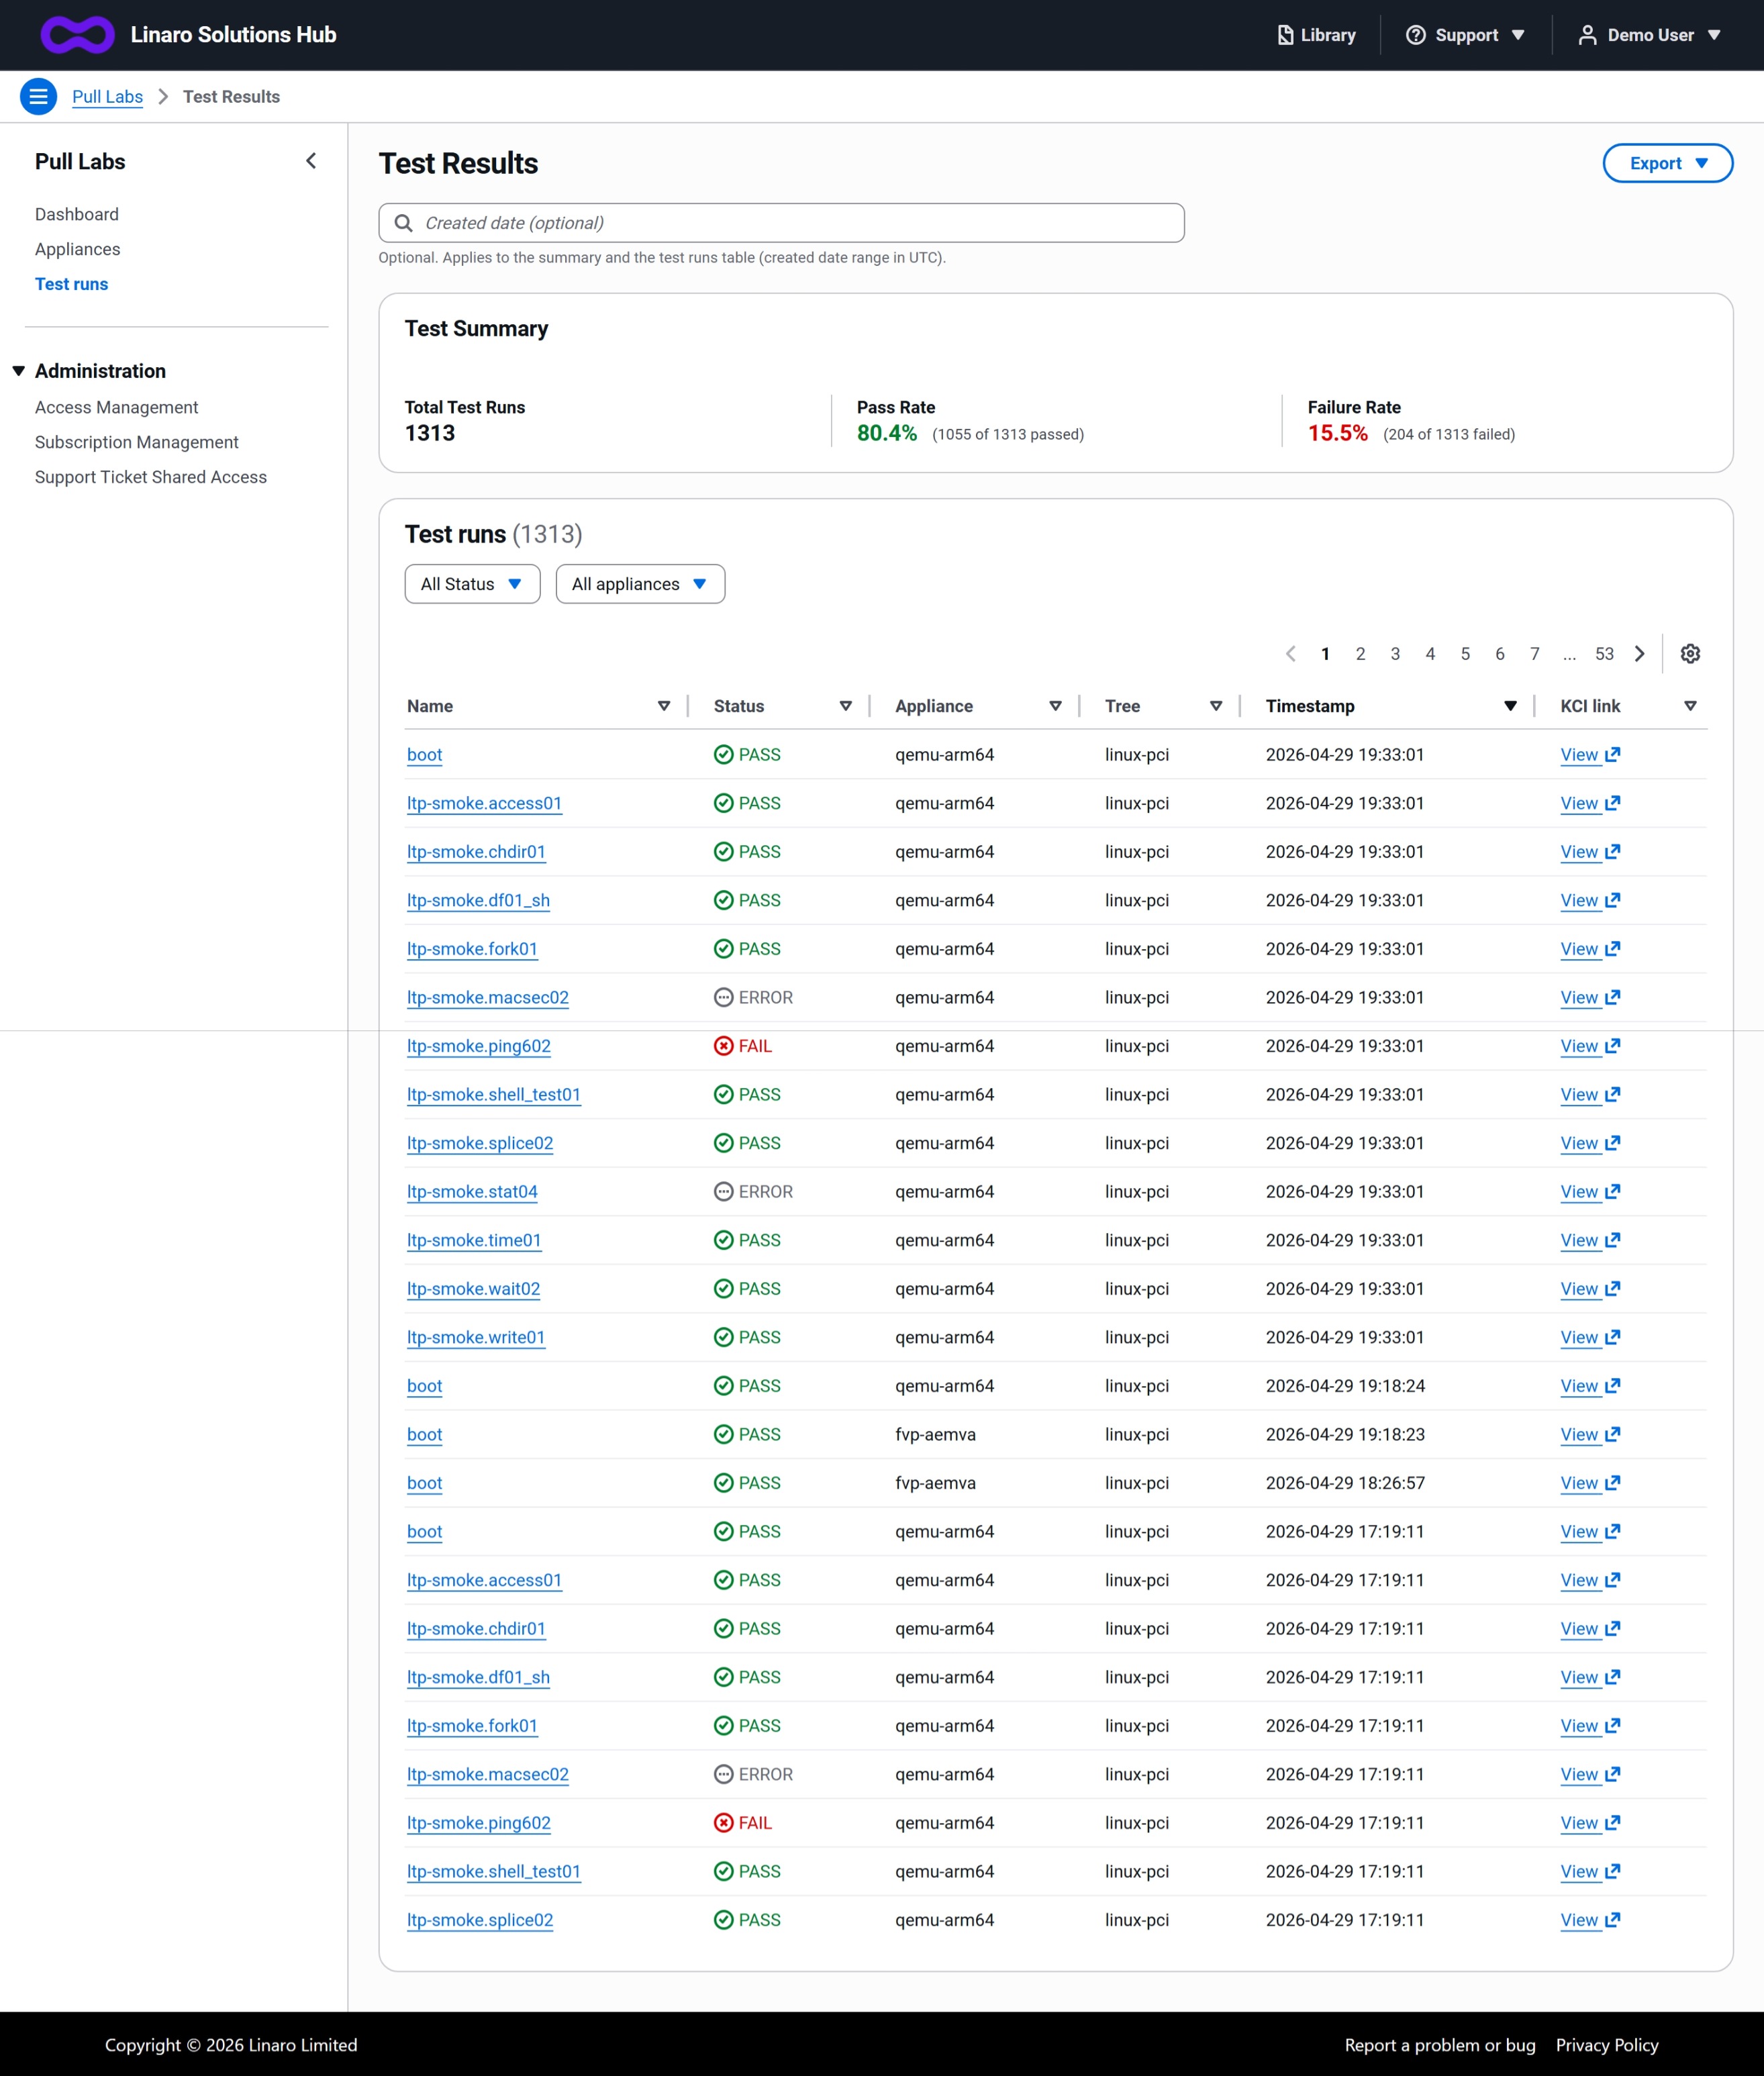Viewport: 1764px width, 2076px height.
Task: Click FAIL icon for ltp-smoke.ping602 17:19:11
Action: coord(723,1823)
